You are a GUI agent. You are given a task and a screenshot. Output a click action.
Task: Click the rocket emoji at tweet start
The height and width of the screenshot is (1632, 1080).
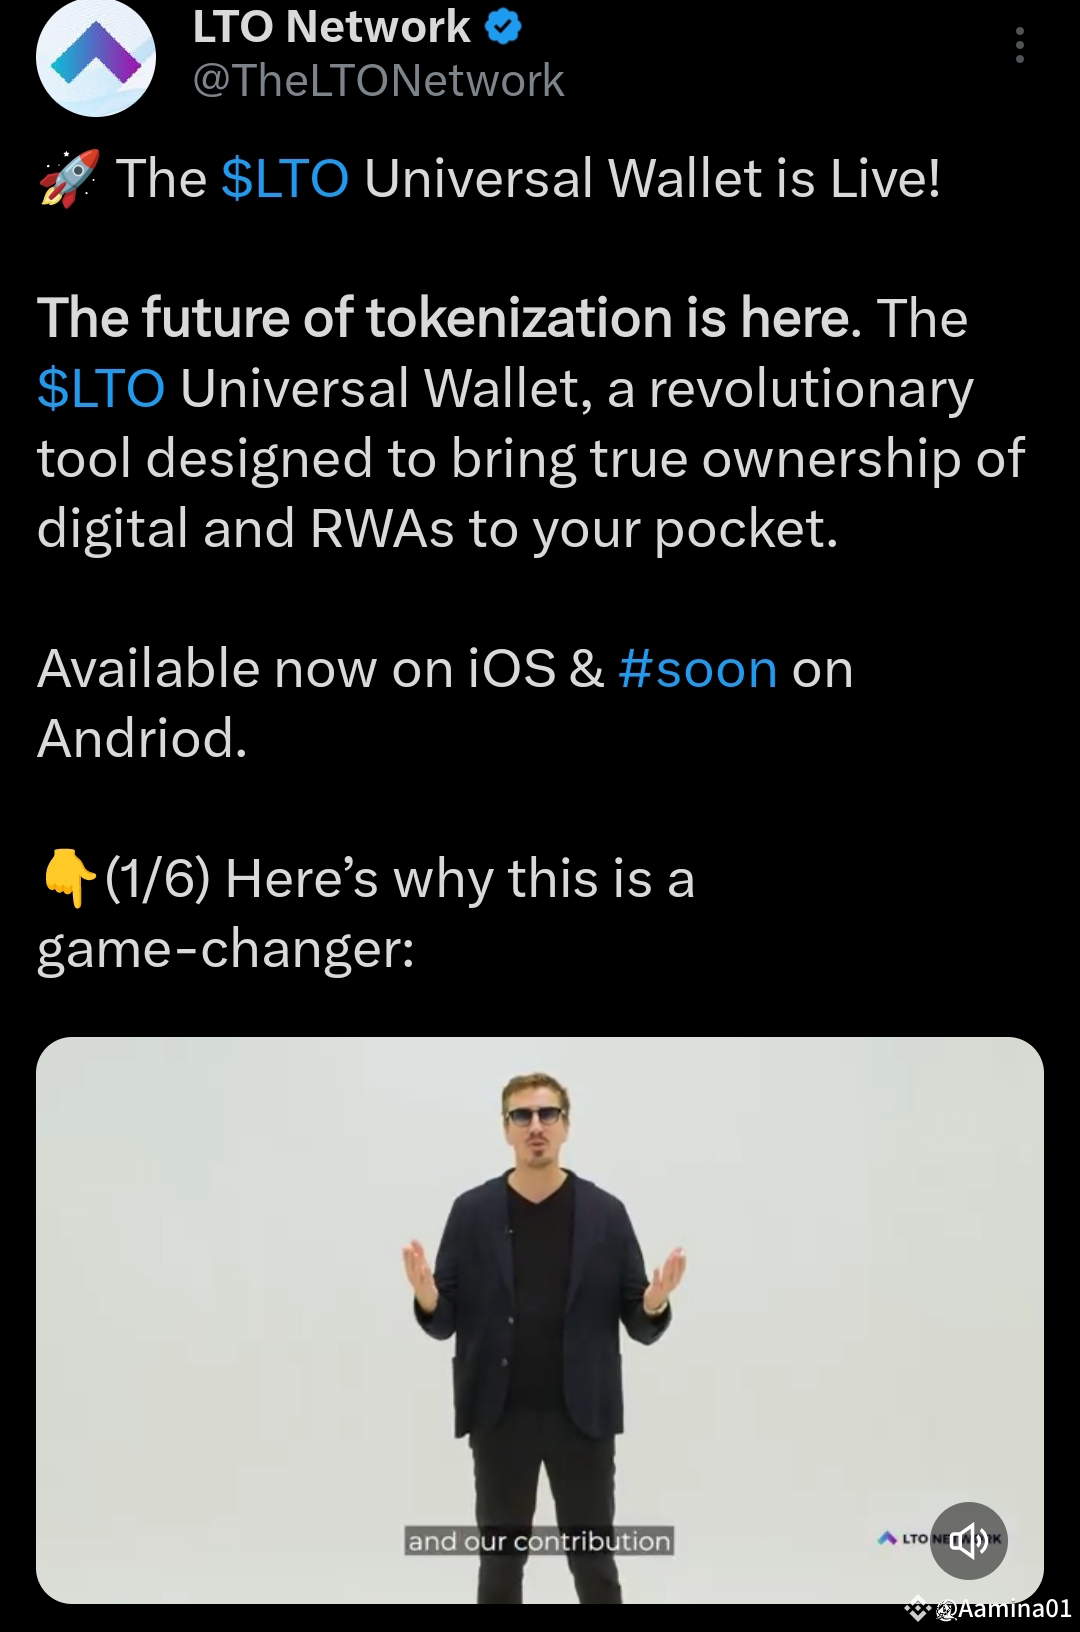click(69, 179)
